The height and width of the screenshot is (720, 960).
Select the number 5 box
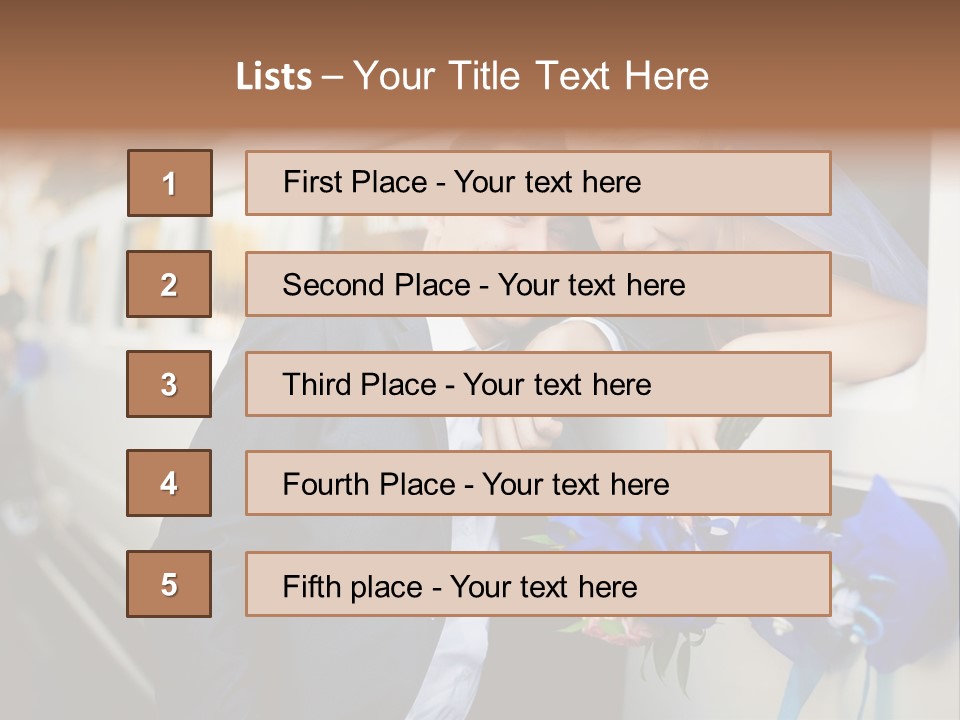point(169,584)
